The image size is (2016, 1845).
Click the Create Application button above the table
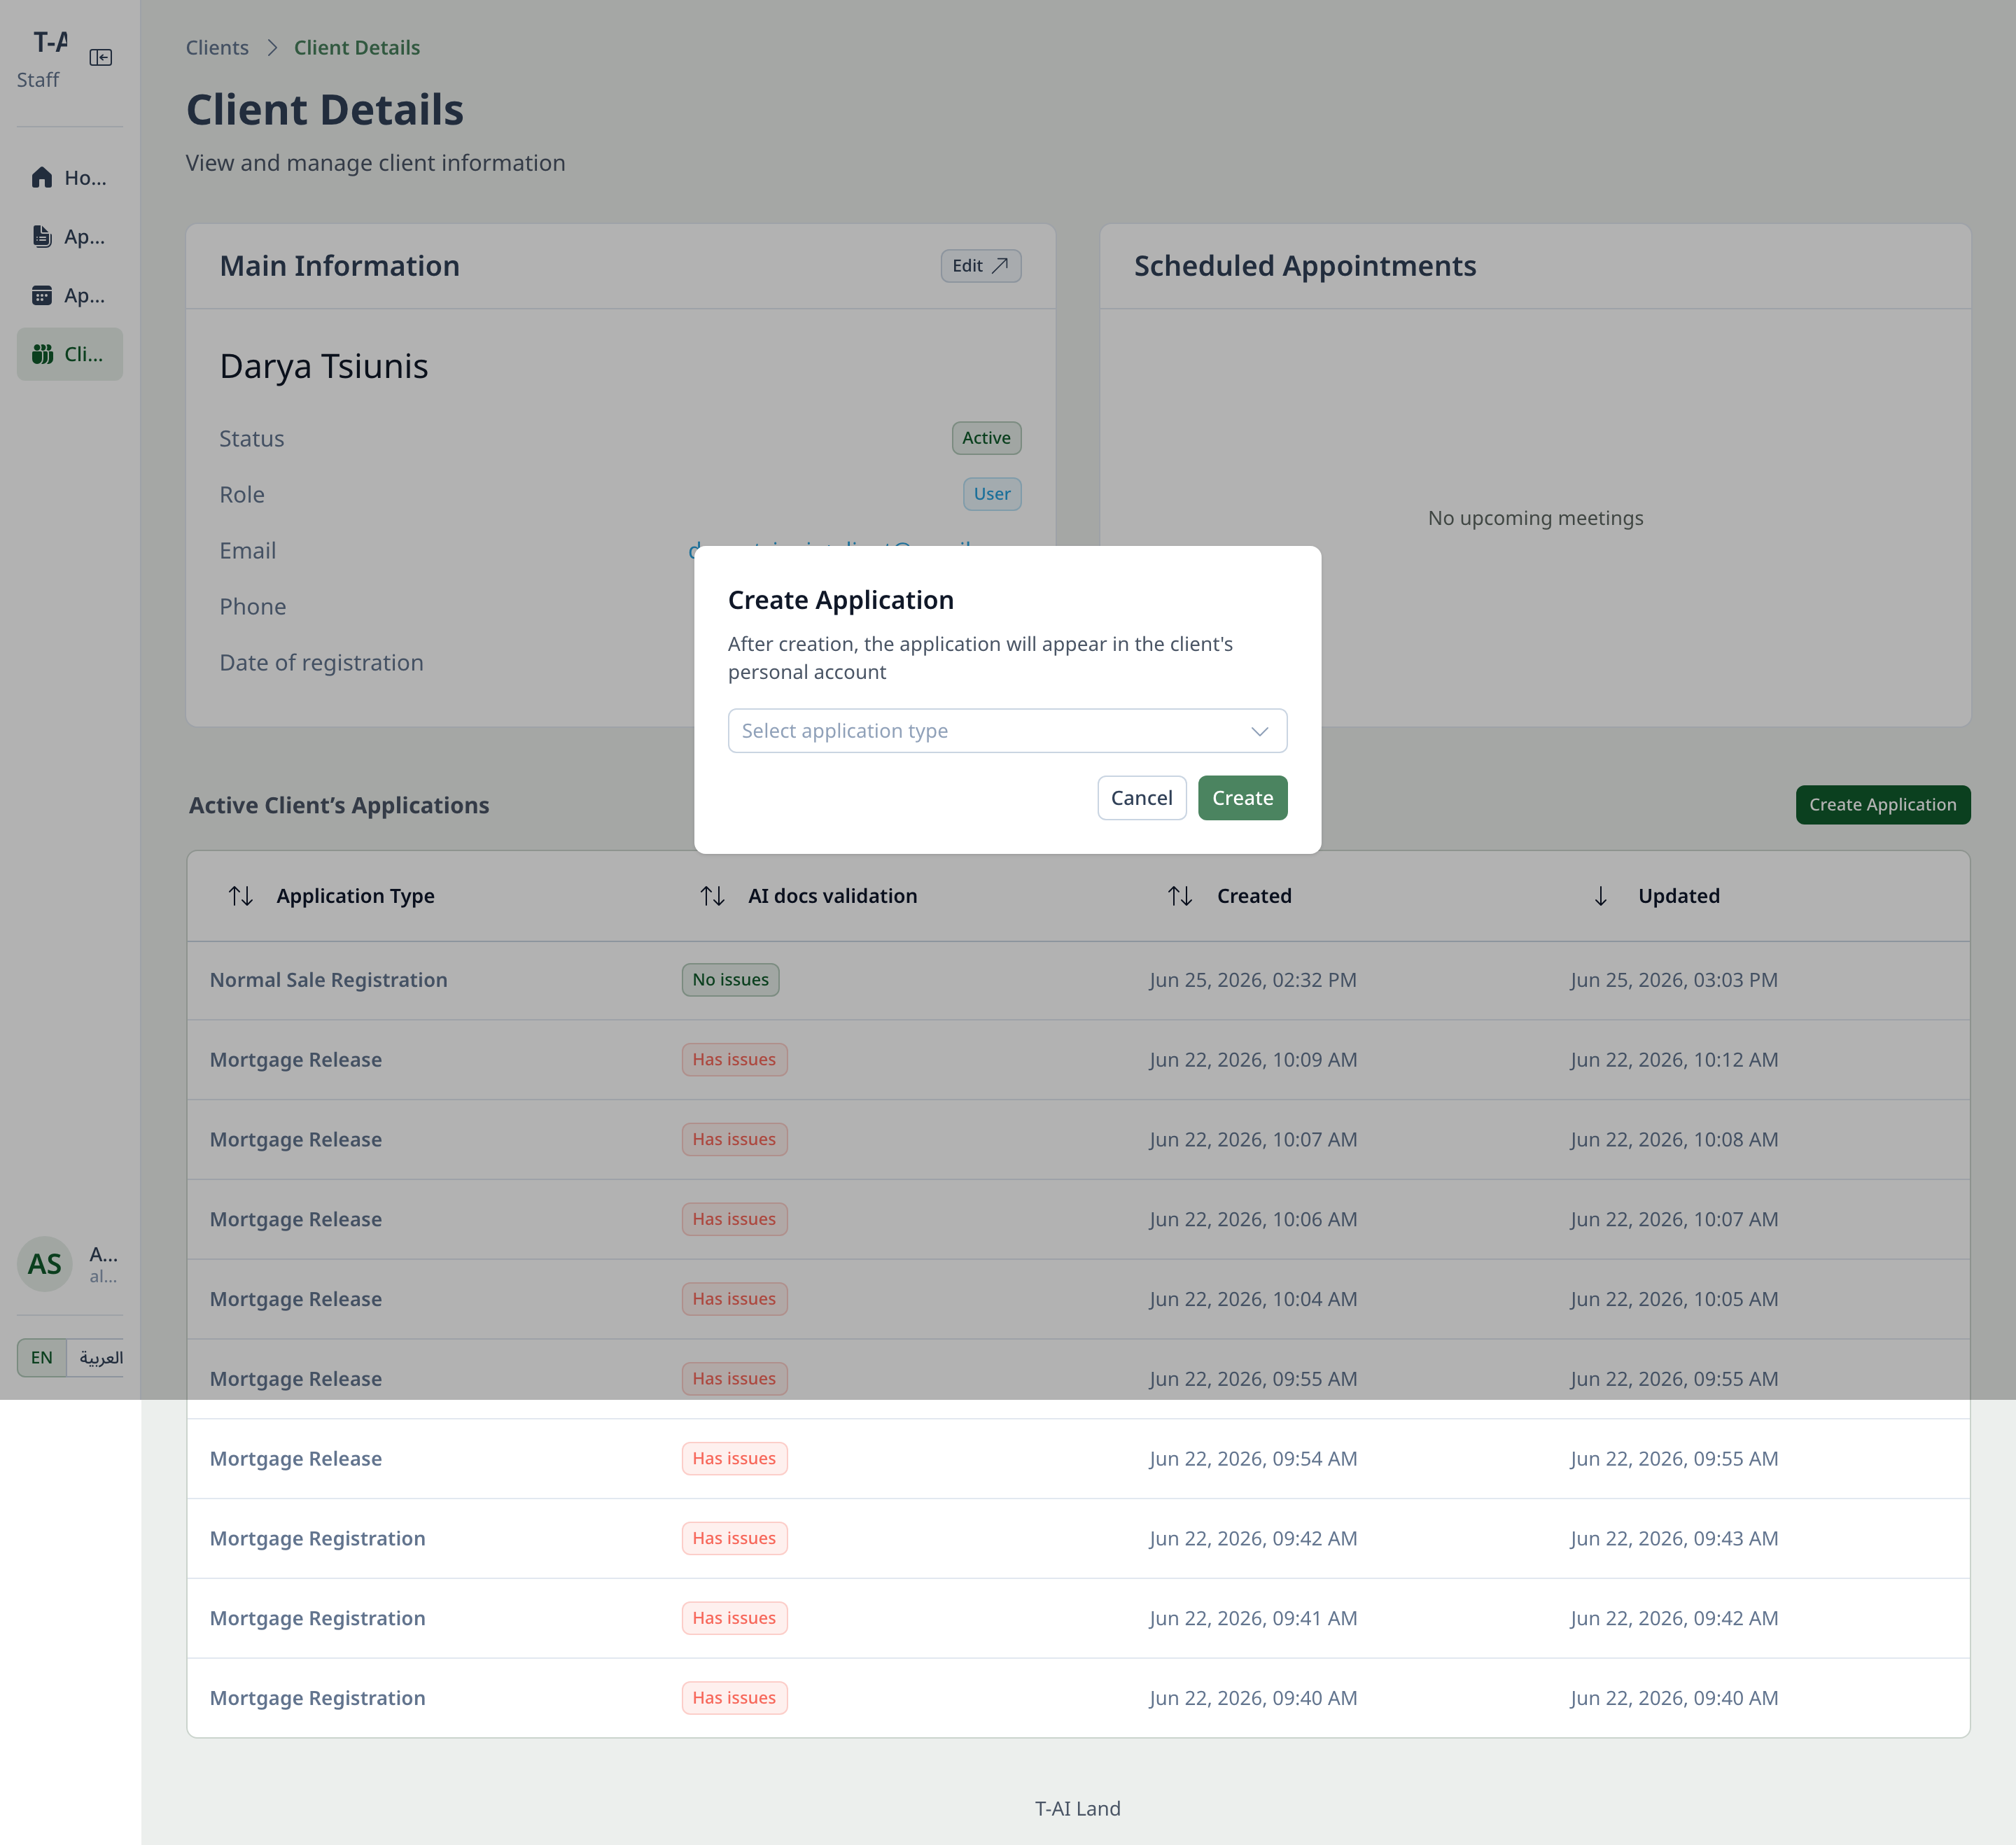pos(1882,805)
